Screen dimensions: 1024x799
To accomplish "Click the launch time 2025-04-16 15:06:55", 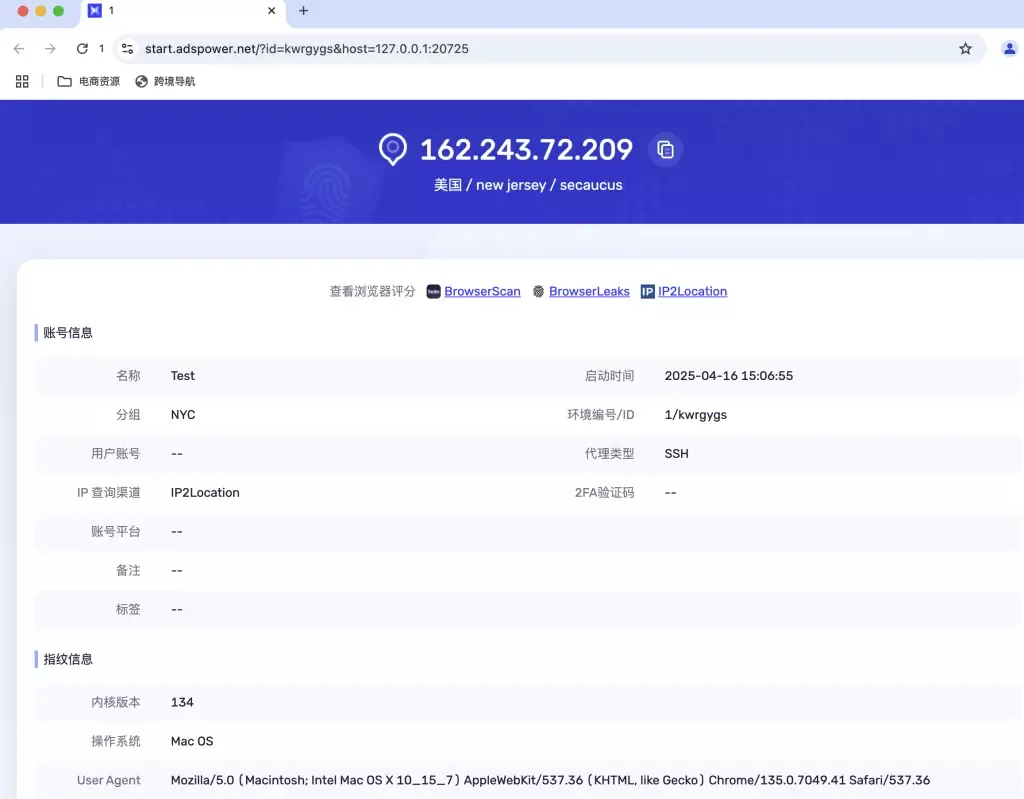I will (x=729, y=376).
